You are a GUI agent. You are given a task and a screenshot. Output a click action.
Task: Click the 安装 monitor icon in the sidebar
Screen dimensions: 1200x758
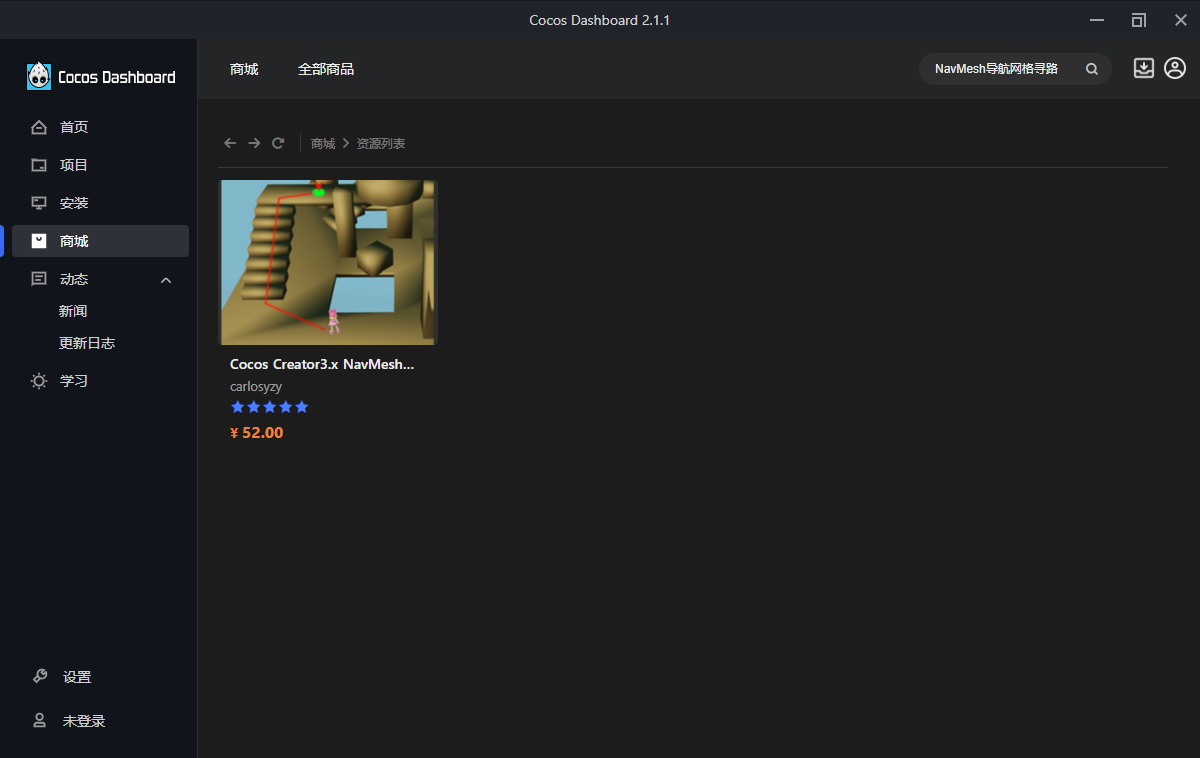(39, 203)
